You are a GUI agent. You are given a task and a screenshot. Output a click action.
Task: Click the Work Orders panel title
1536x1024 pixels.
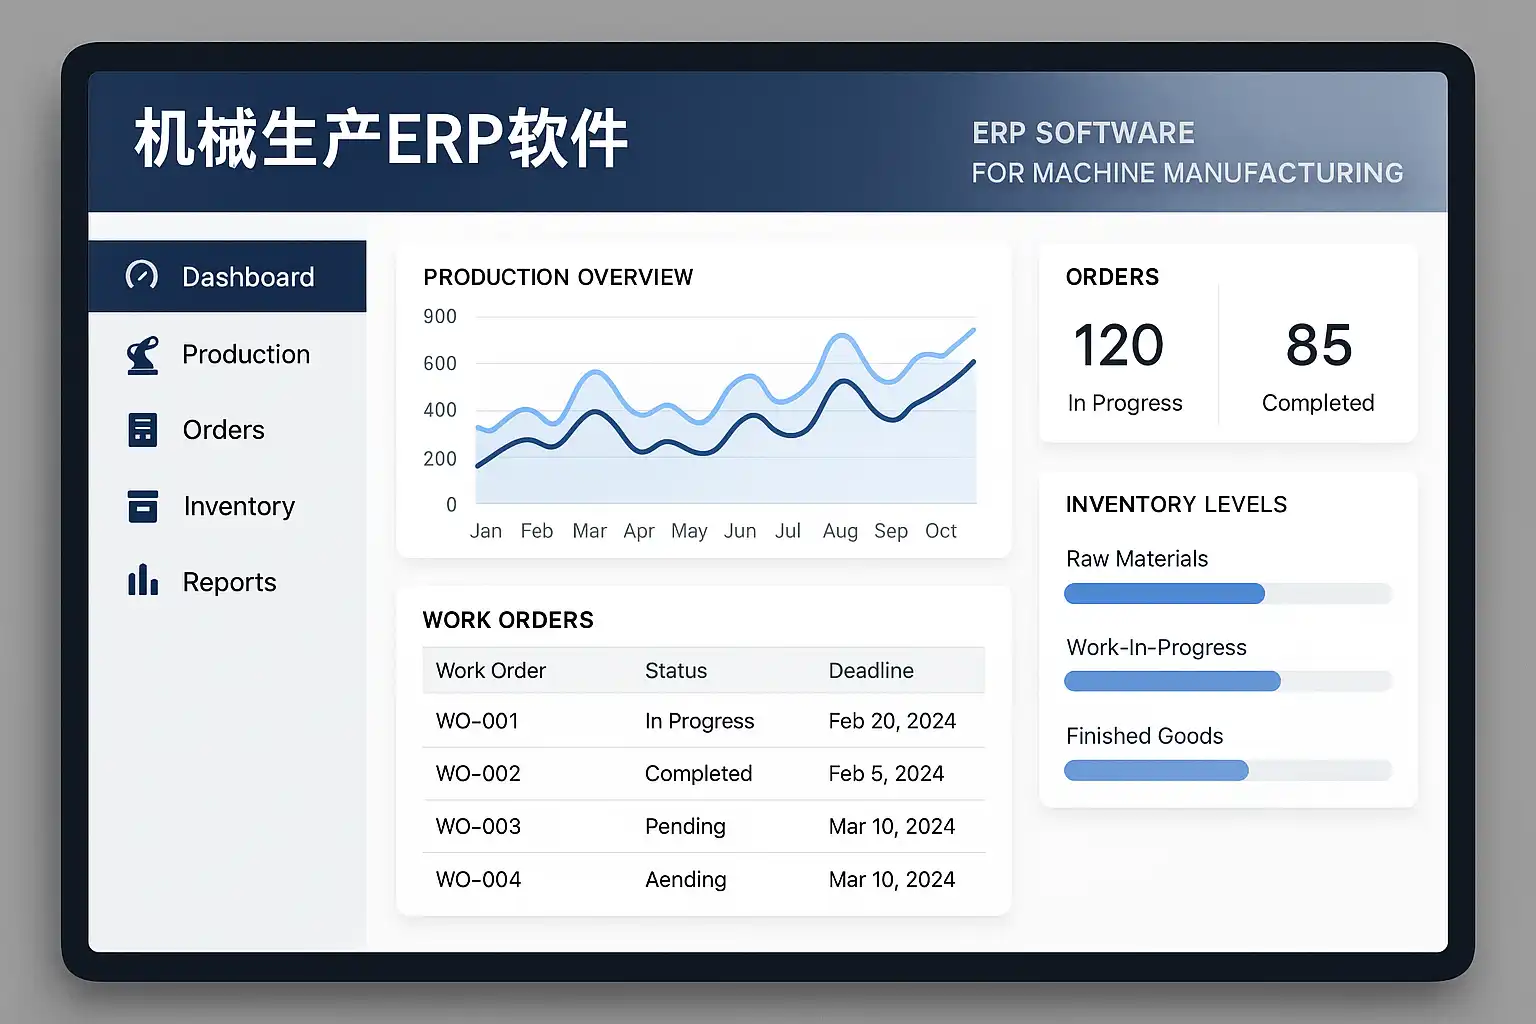[x=508, y=620]
